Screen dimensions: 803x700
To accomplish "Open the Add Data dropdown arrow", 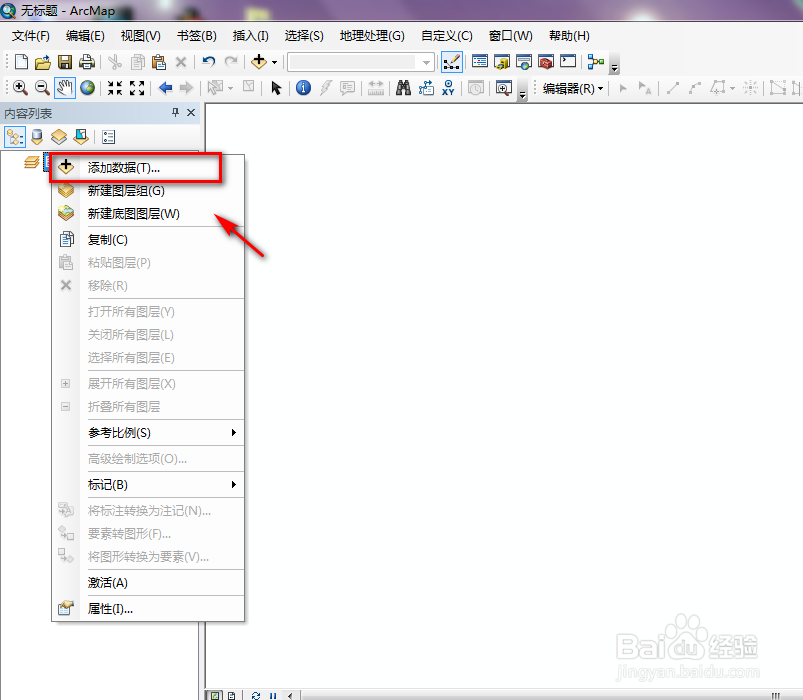I will pos(274,62).
